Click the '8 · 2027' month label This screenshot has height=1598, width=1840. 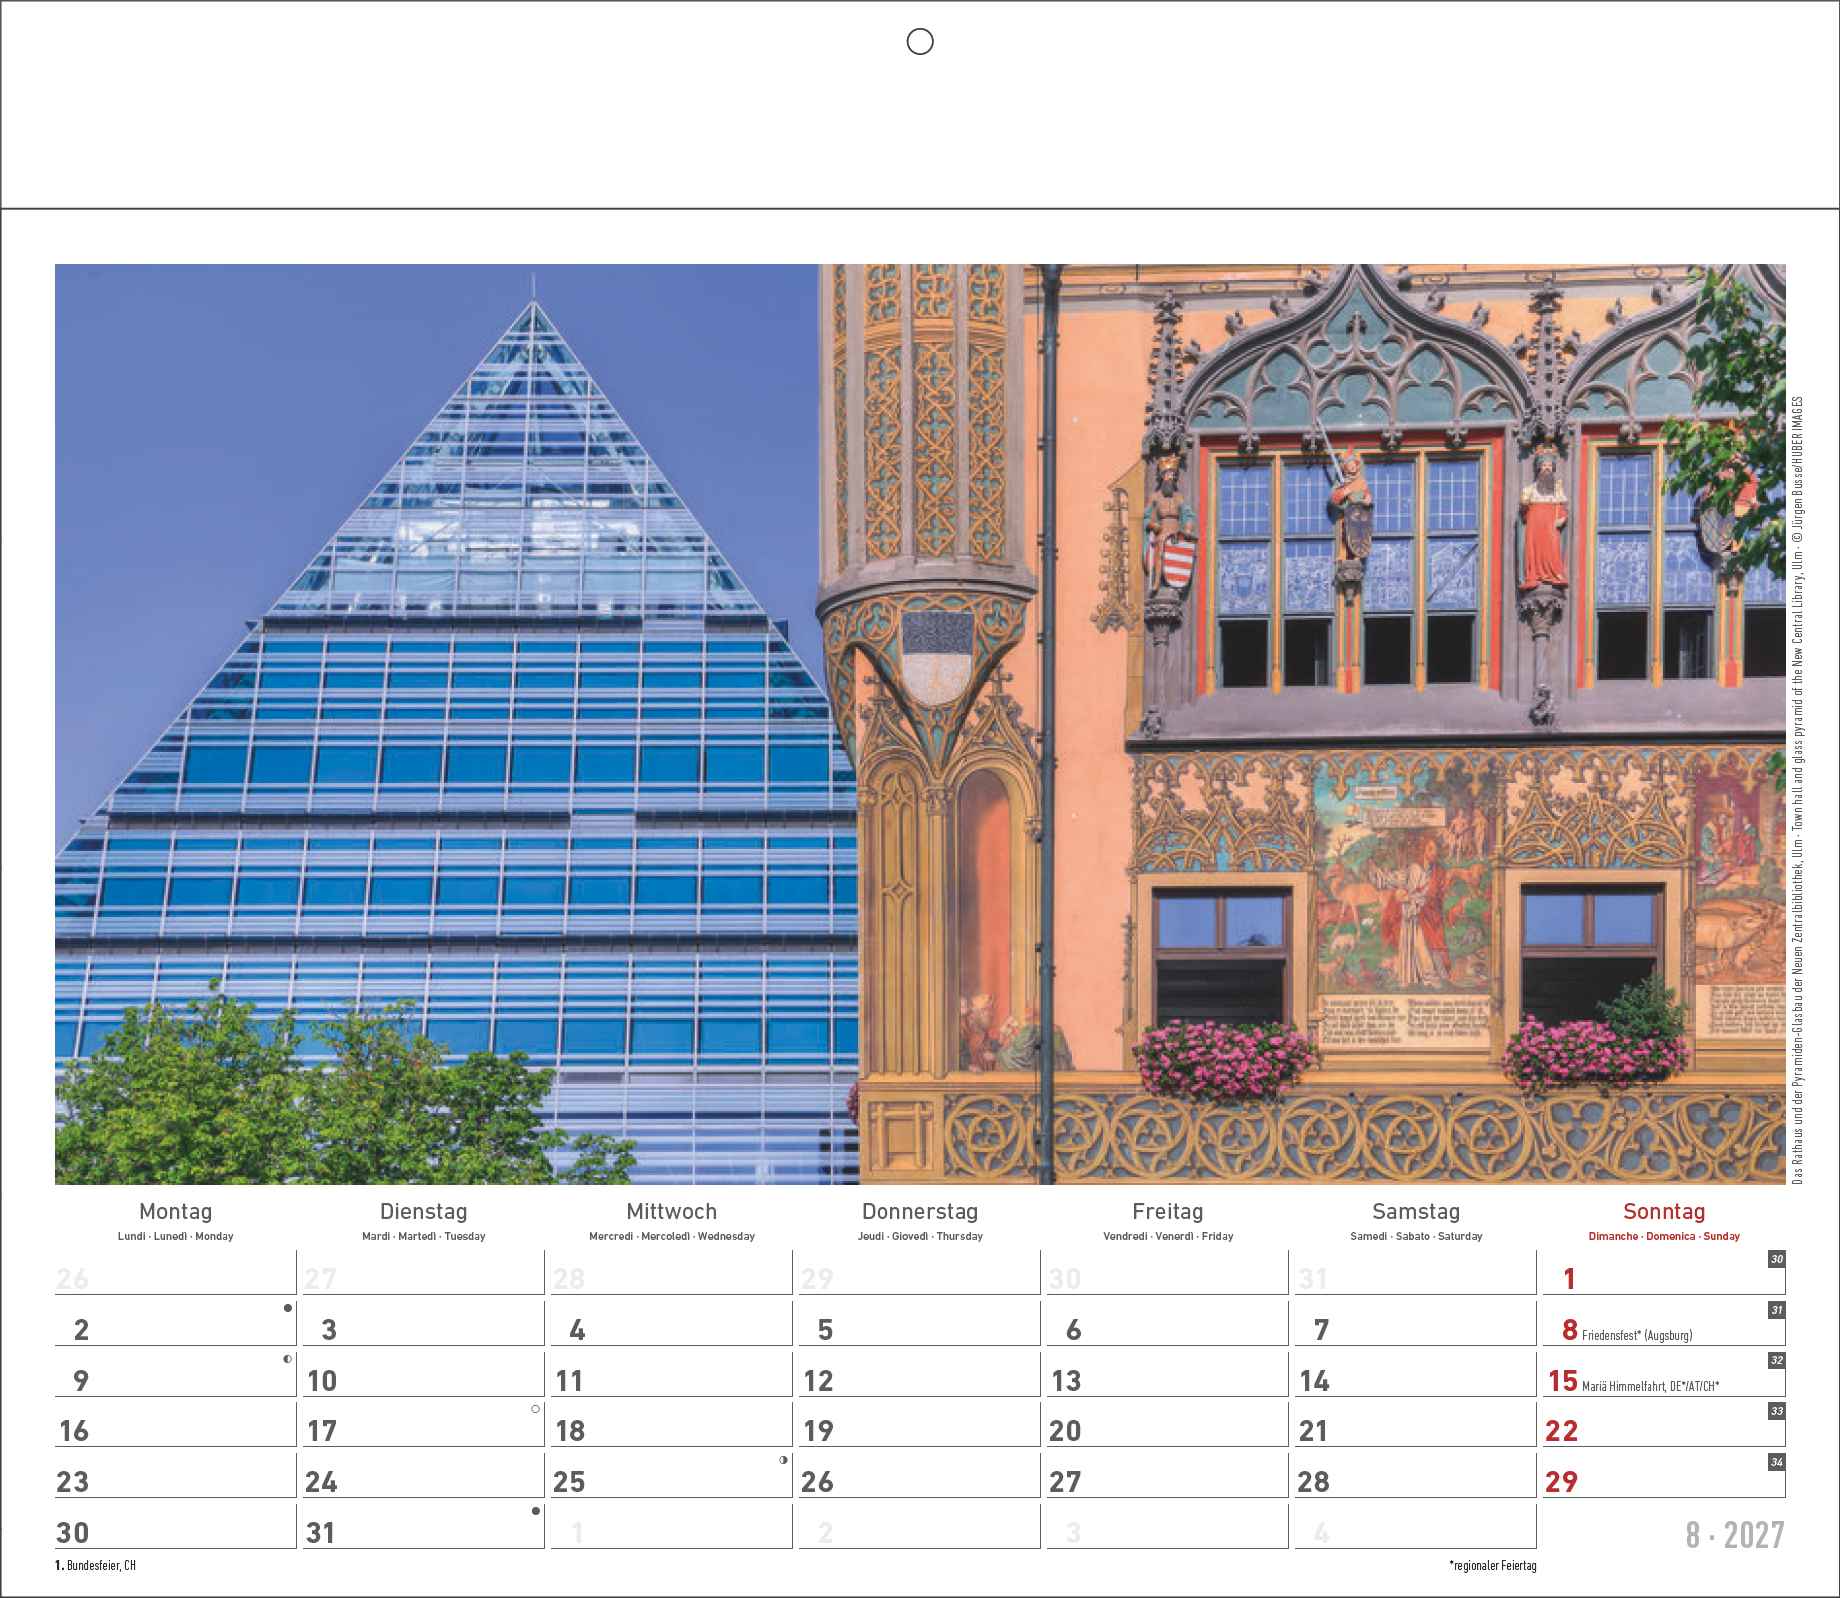point(1735,1535)
